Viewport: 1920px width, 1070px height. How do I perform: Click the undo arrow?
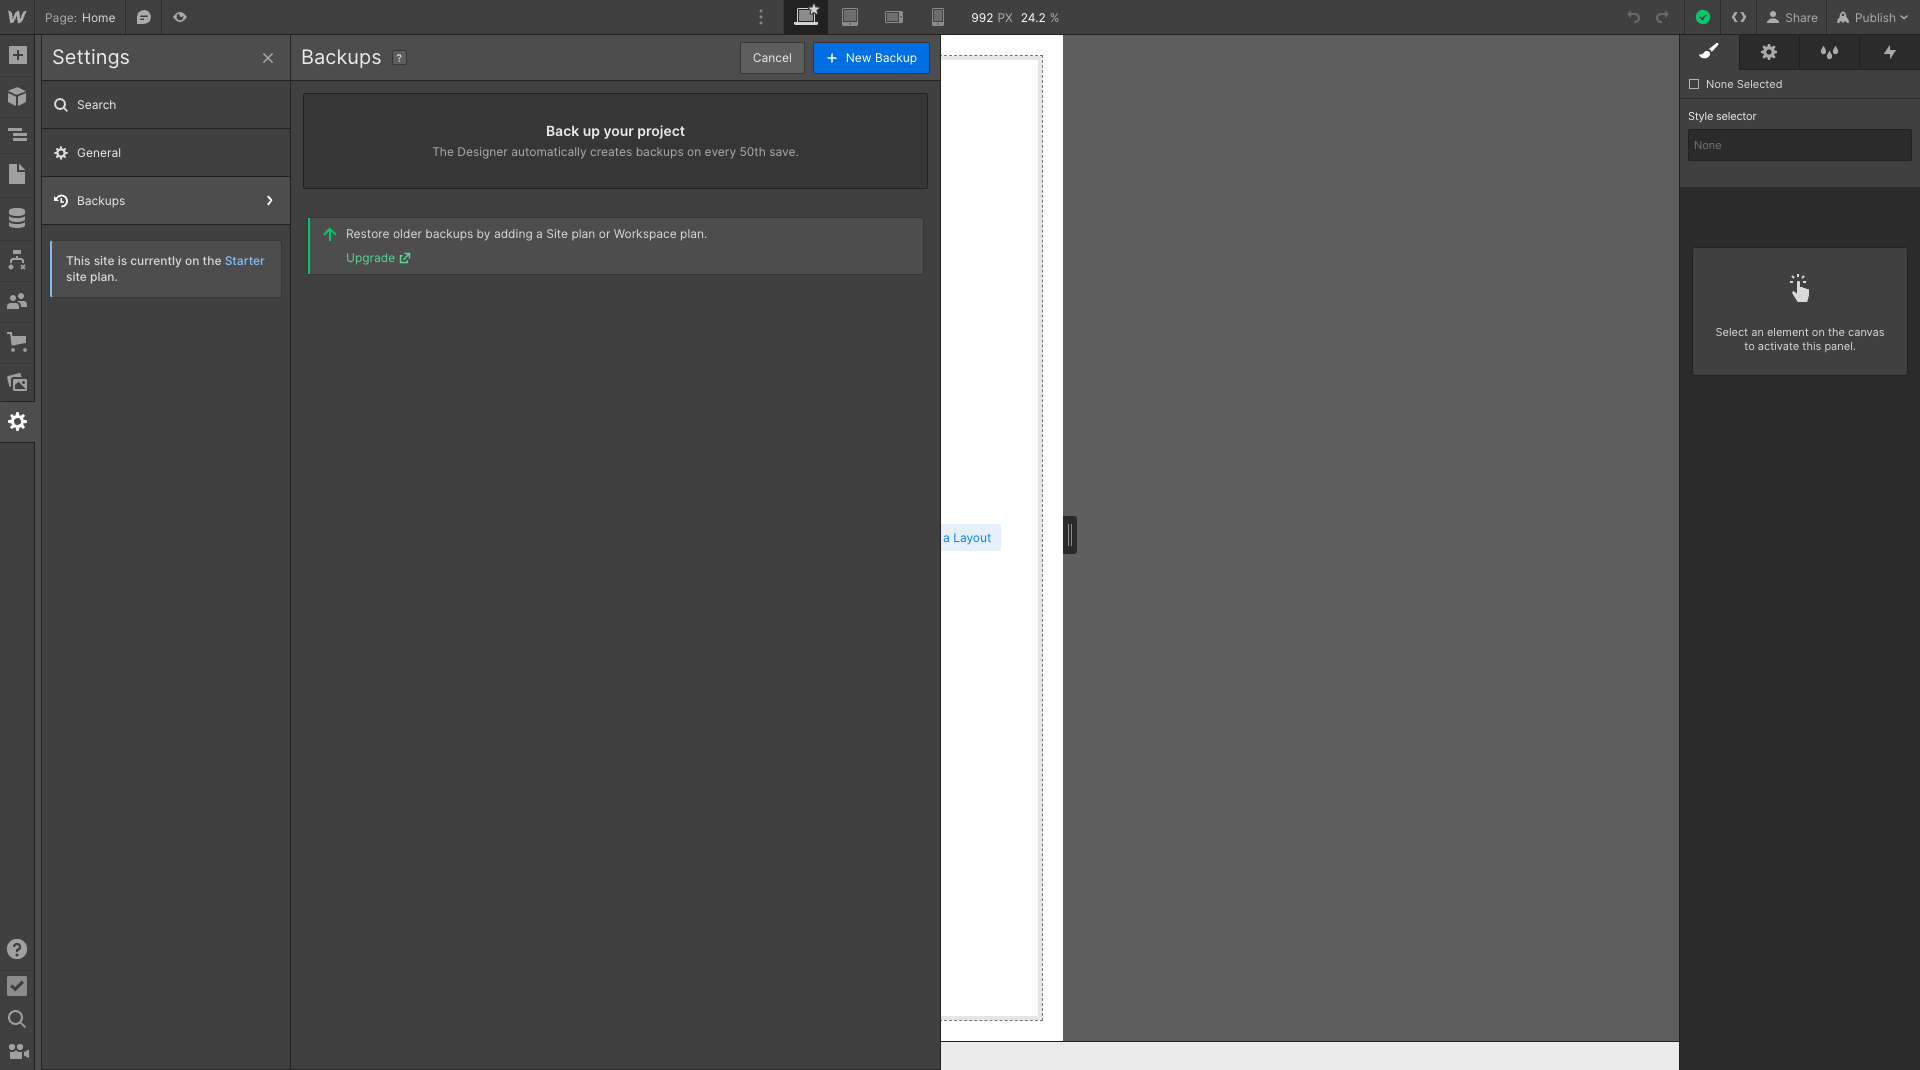click(x=1633, y=17)
